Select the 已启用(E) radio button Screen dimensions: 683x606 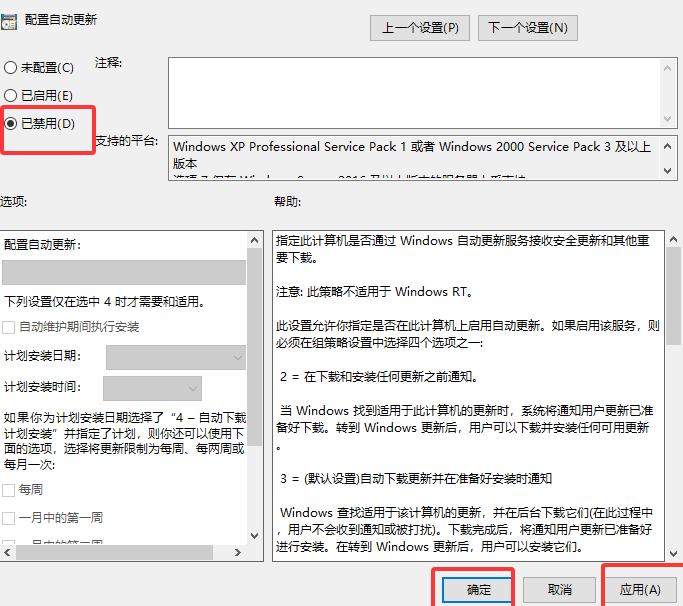tap(10, 95)
